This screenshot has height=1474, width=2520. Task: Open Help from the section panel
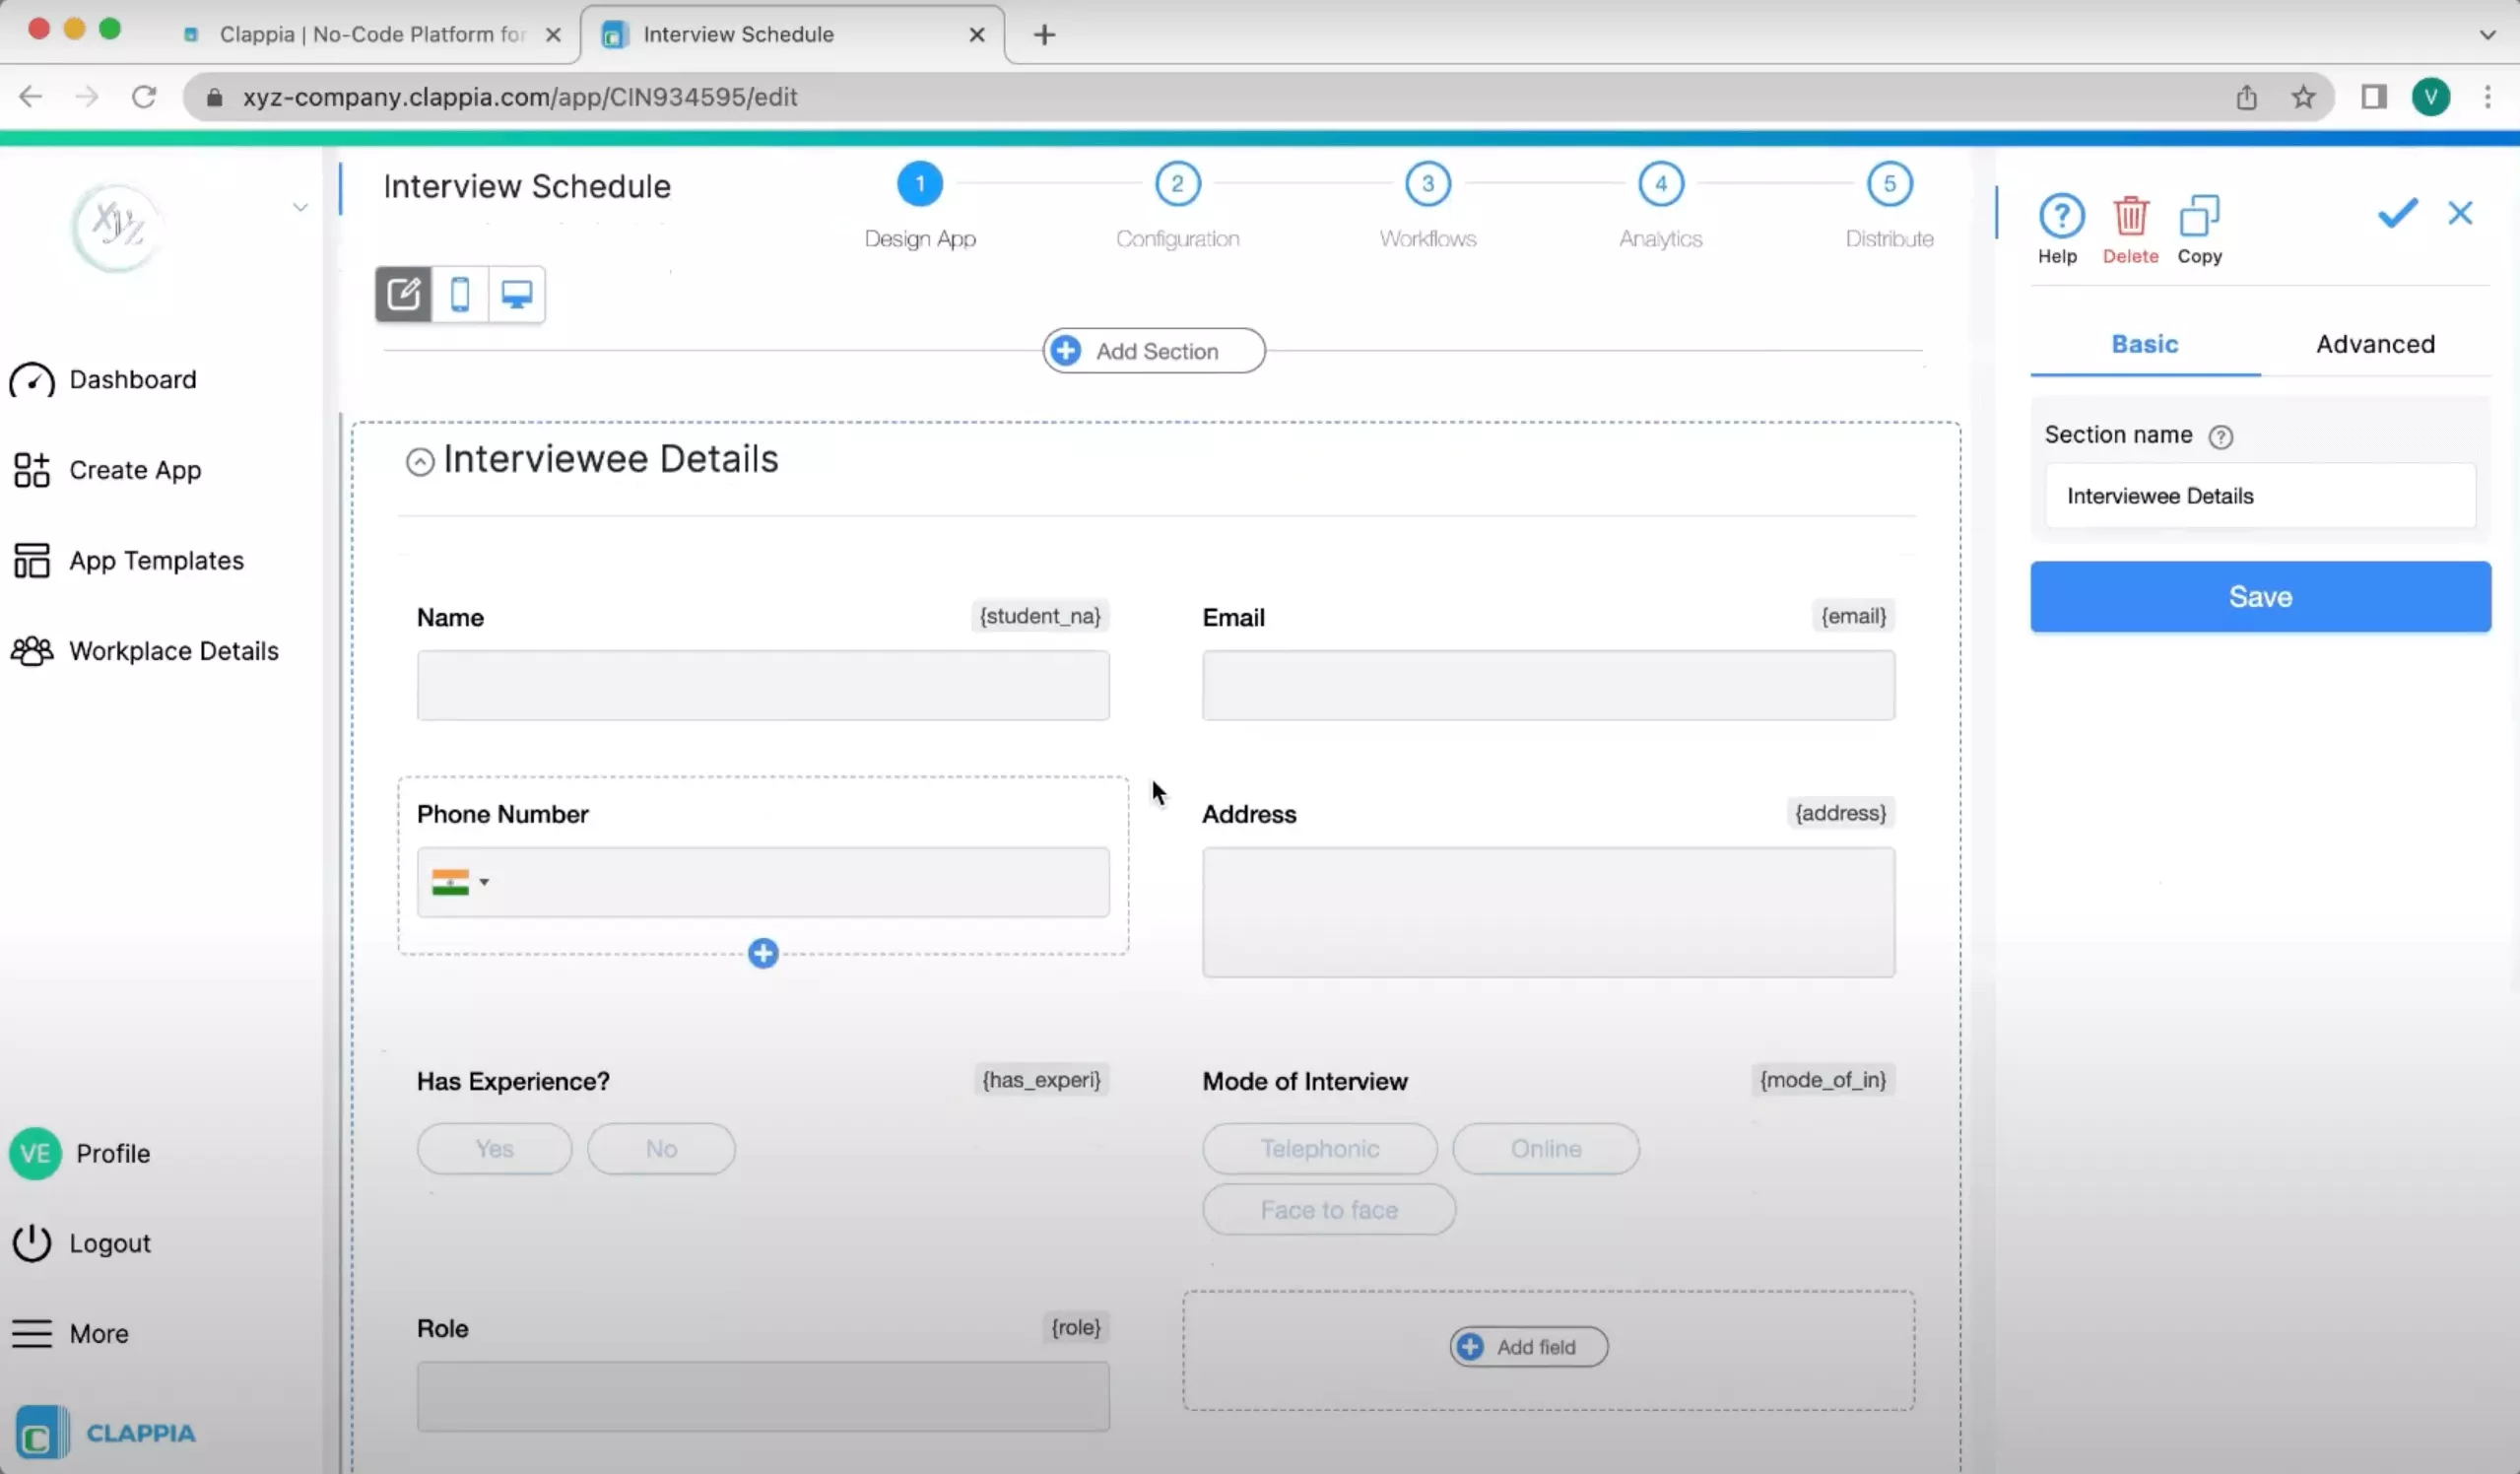tap(2059, 227)
